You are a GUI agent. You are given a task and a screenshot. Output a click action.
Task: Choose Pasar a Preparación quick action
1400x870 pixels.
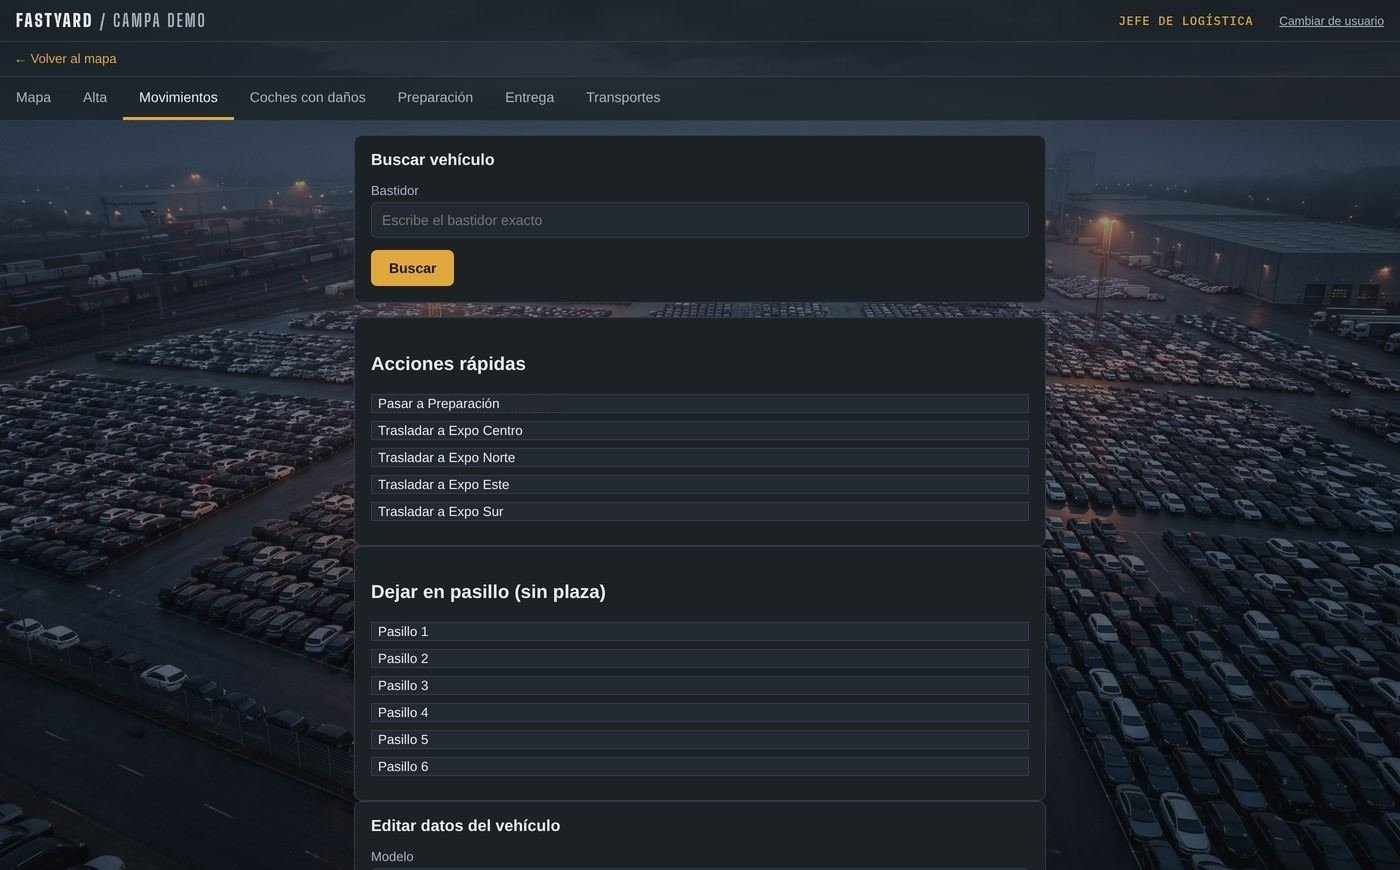click(x=700, y=404)
